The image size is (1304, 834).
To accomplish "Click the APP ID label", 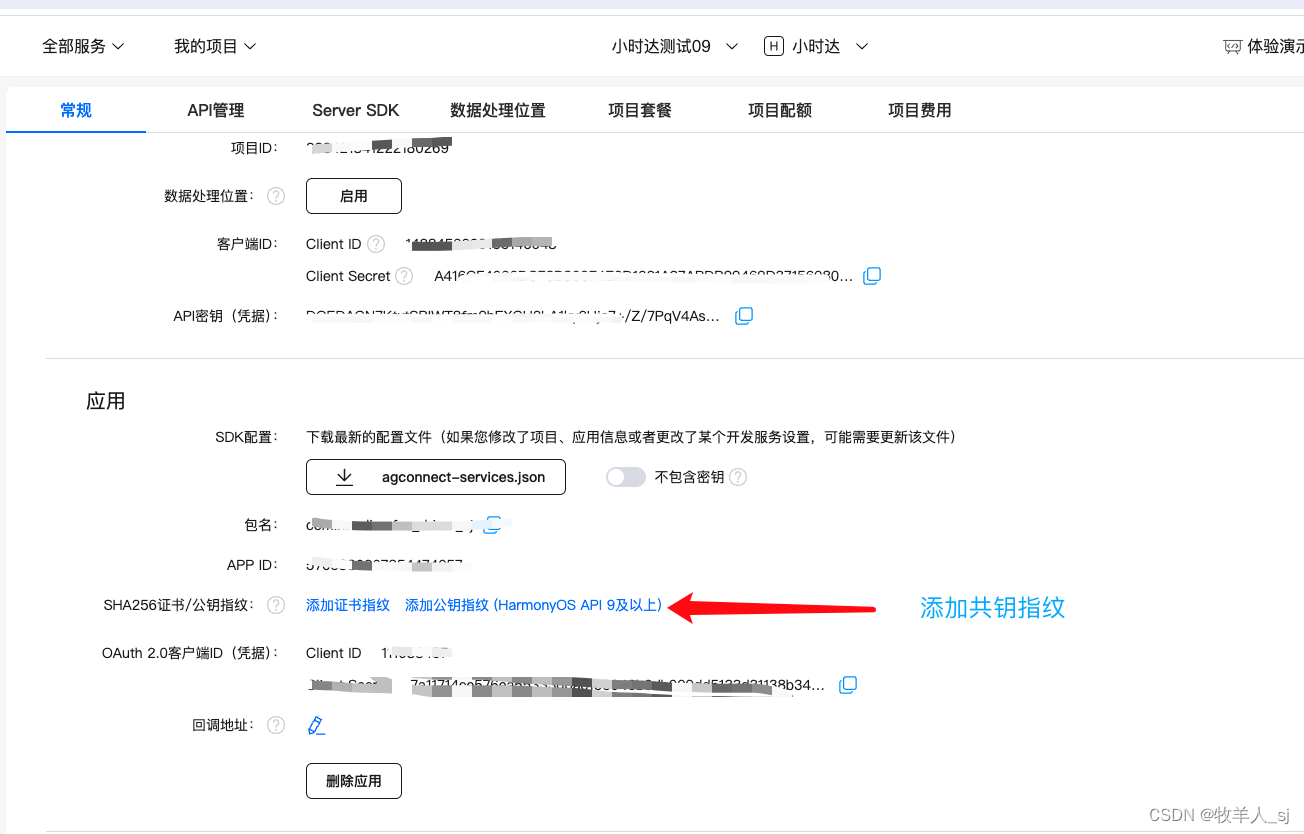I will pyautogui.click(x=252, y=565).
